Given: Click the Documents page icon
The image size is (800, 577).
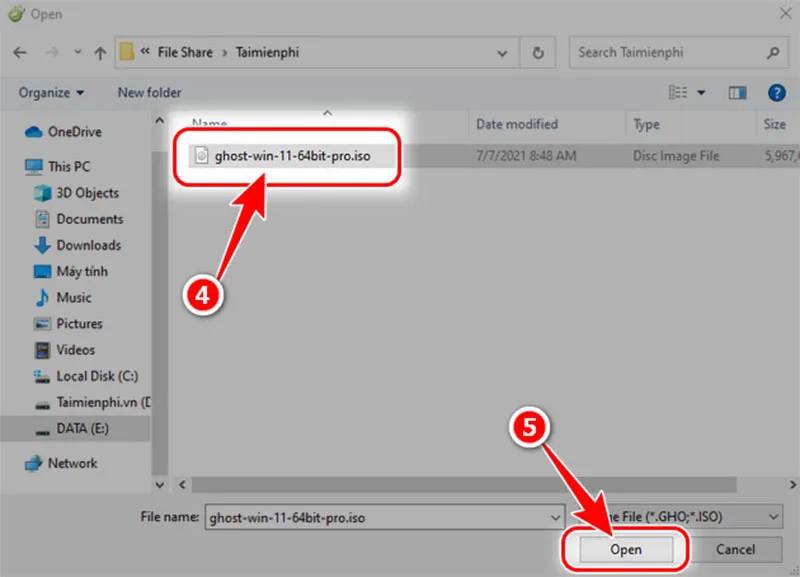Looking at the screenshot, I should coord(42,219).
